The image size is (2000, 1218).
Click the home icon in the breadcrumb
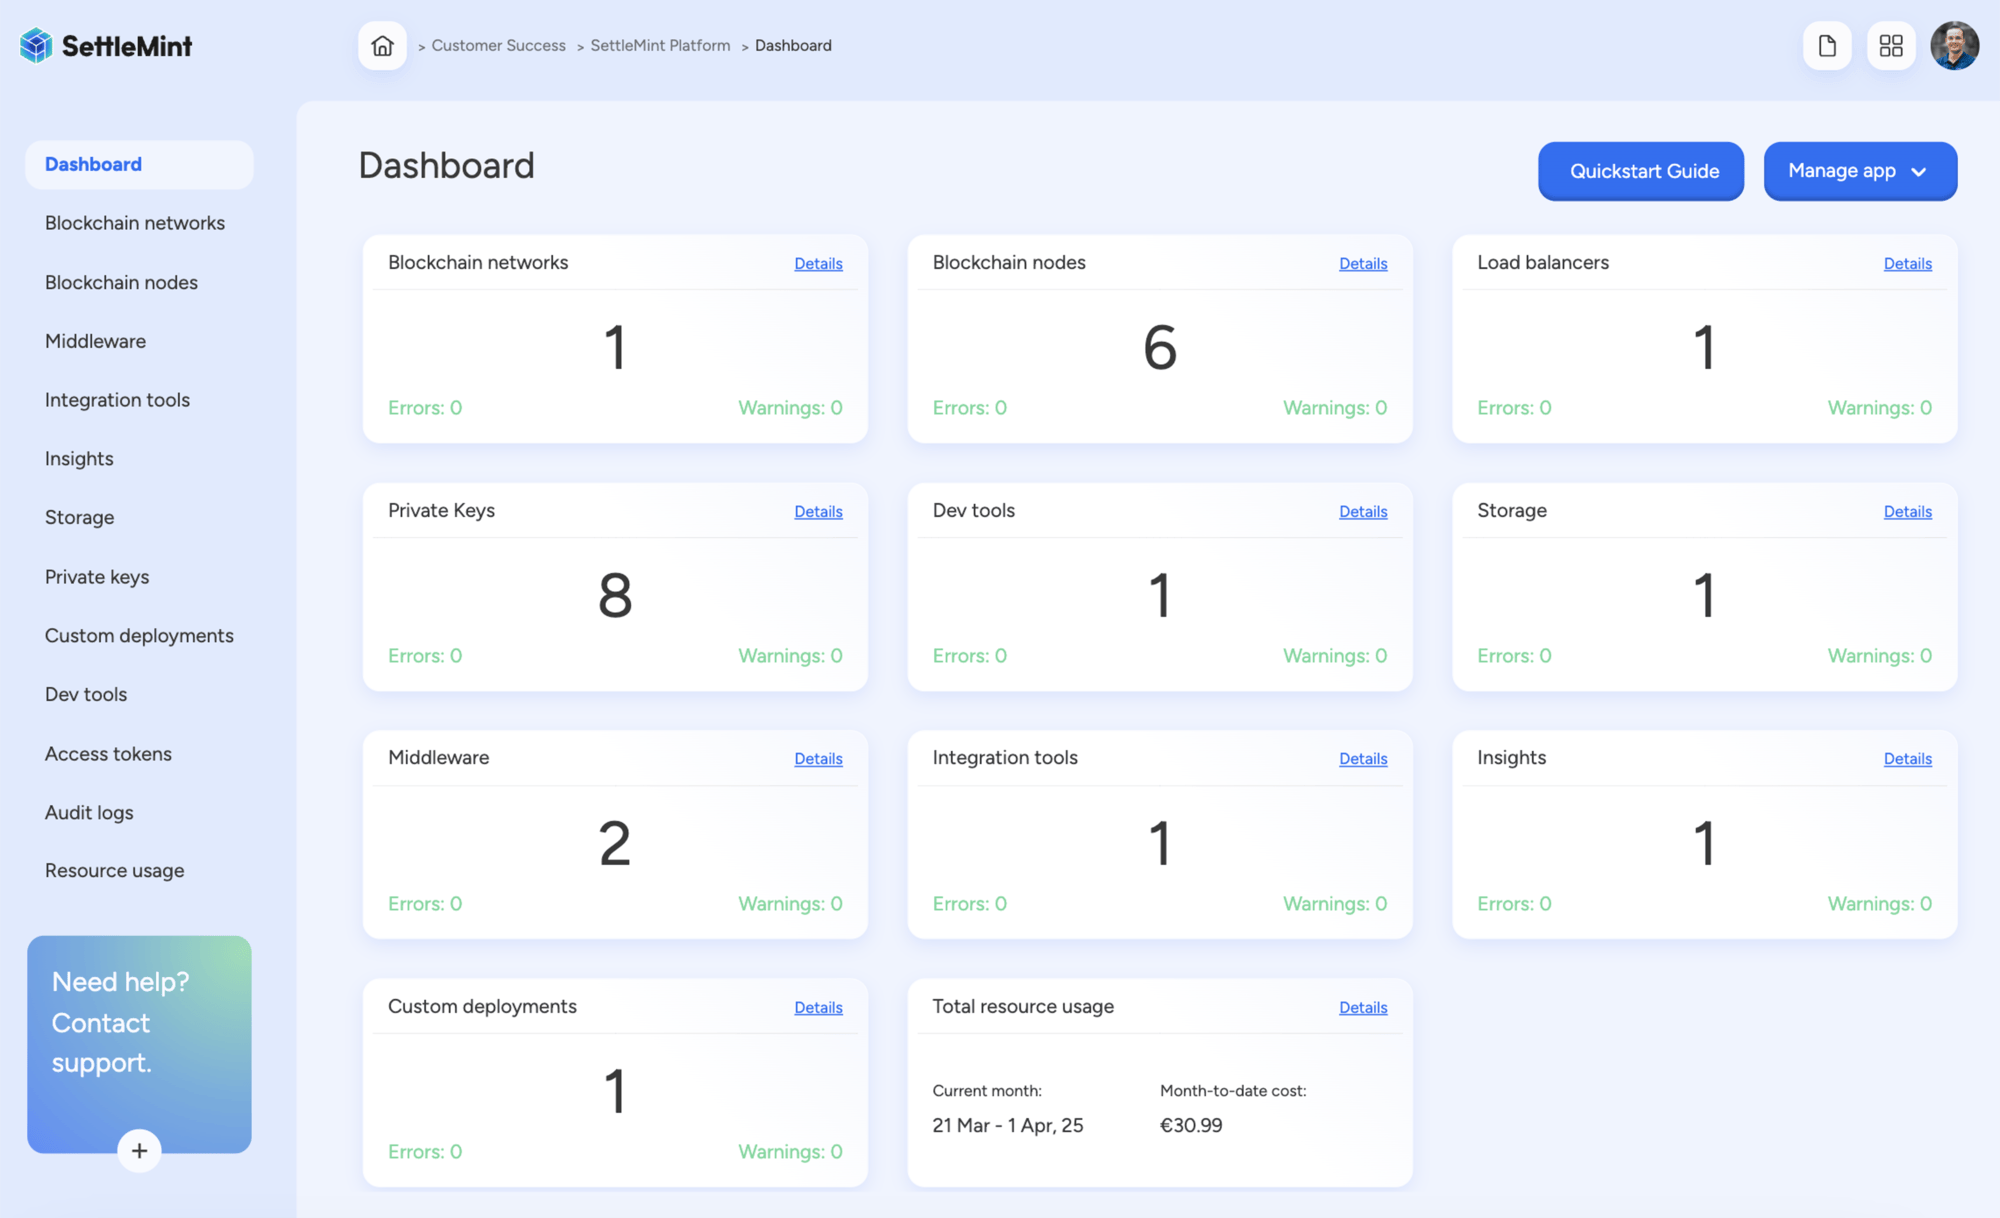pyautogui.click(x=381, y=45)
